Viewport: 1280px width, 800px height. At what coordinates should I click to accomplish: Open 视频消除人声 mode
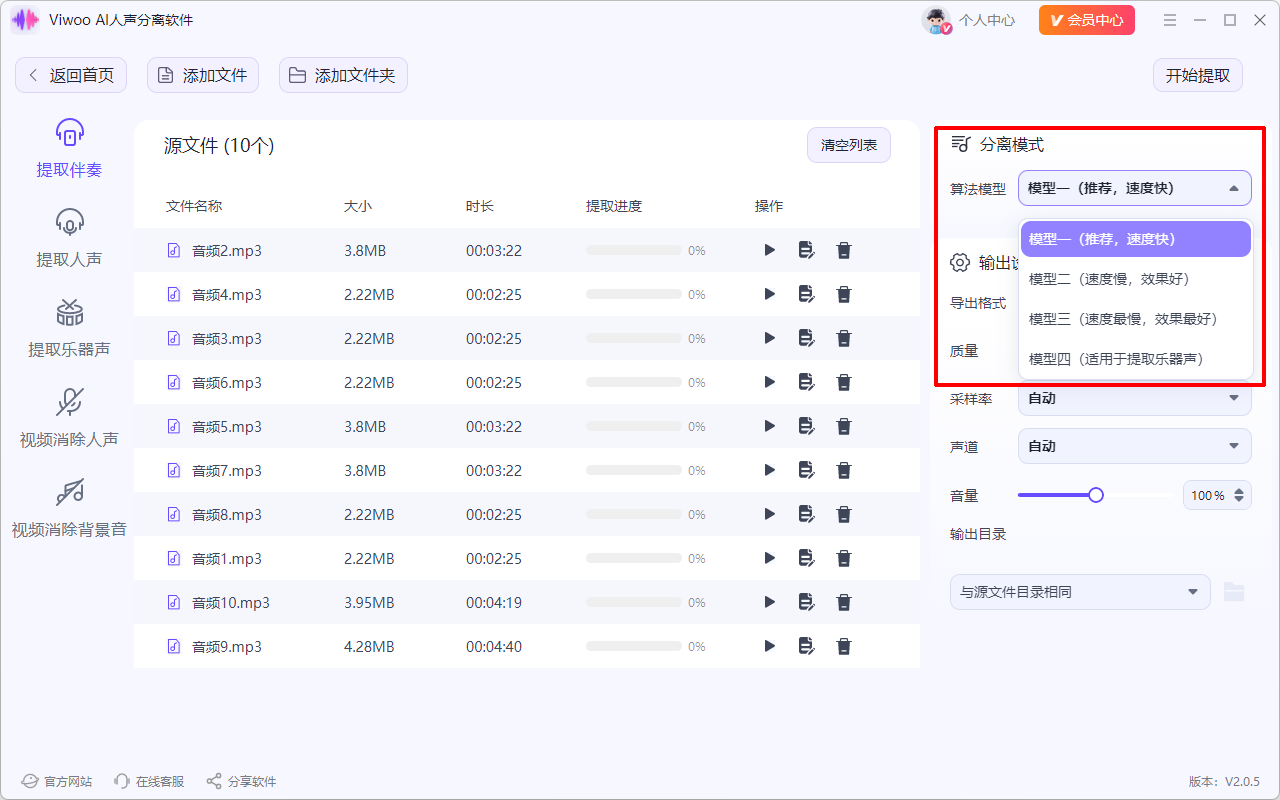tap(69, 418)
